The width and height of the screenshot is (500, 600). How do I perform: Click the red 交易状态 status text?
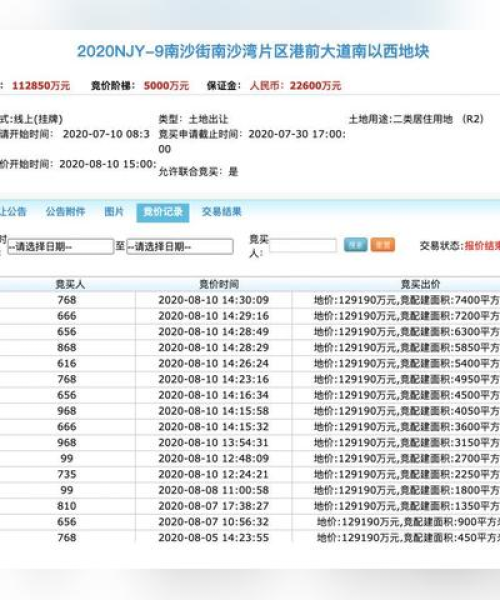[x=482, y=246]
